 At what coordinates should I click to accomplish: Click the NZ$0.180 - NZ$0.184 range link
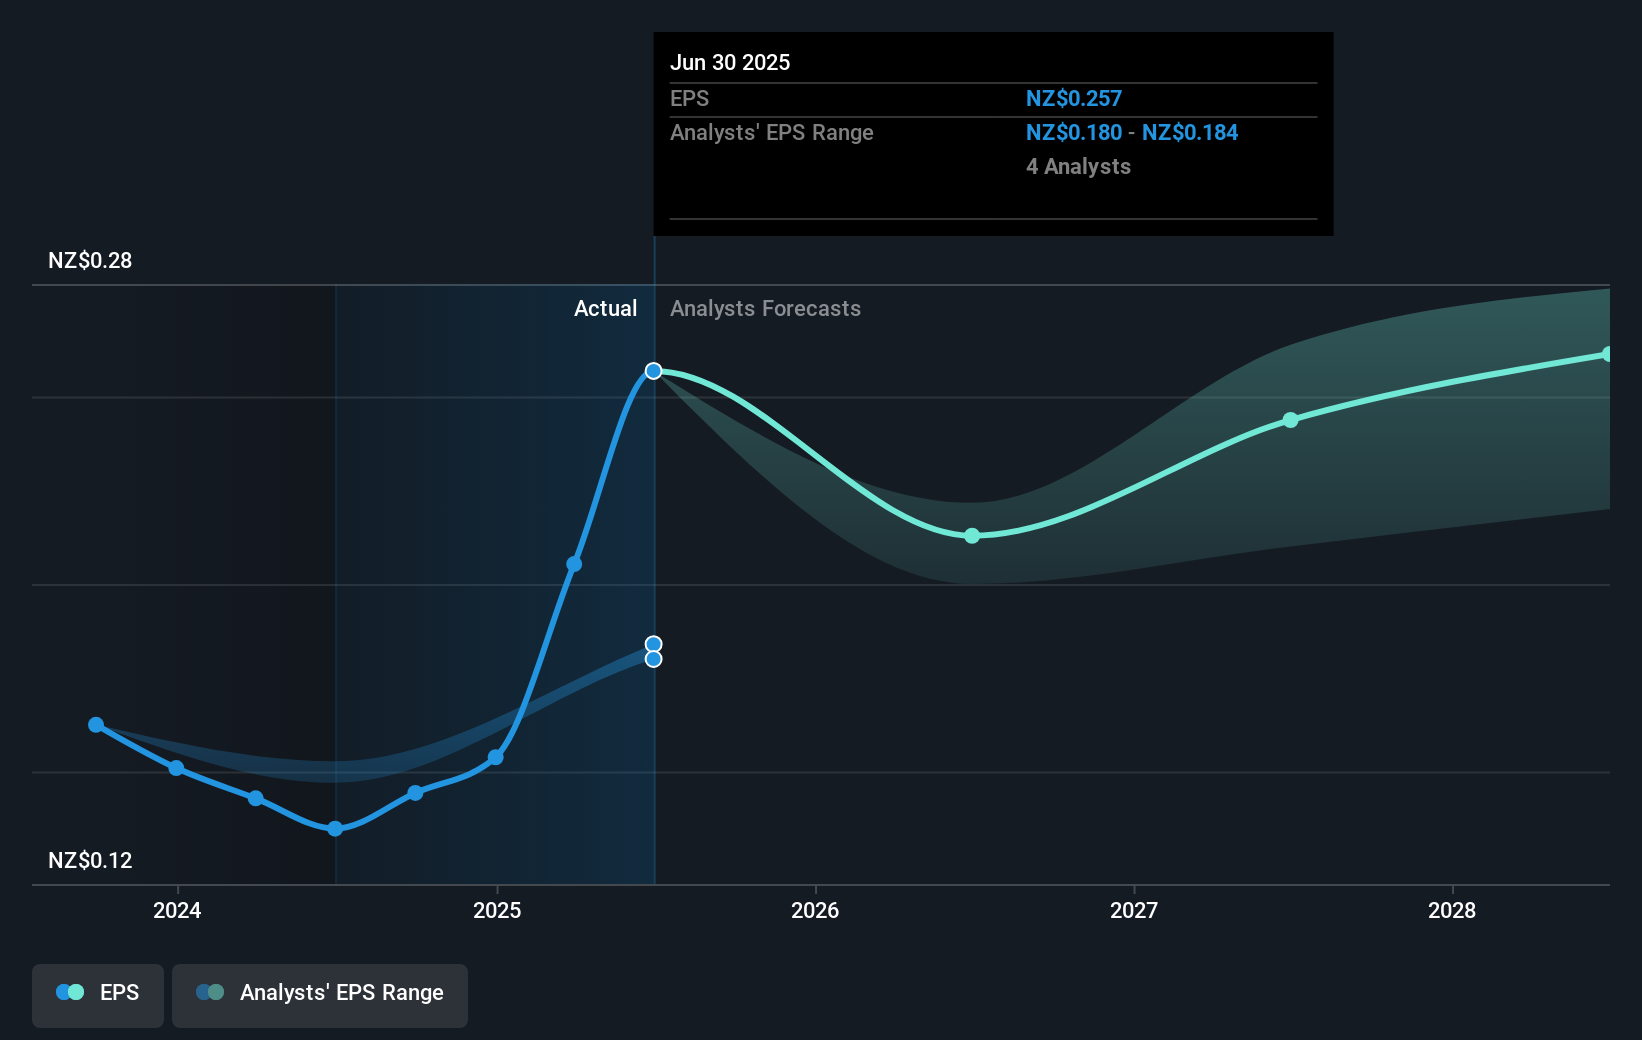(1131, 132)
